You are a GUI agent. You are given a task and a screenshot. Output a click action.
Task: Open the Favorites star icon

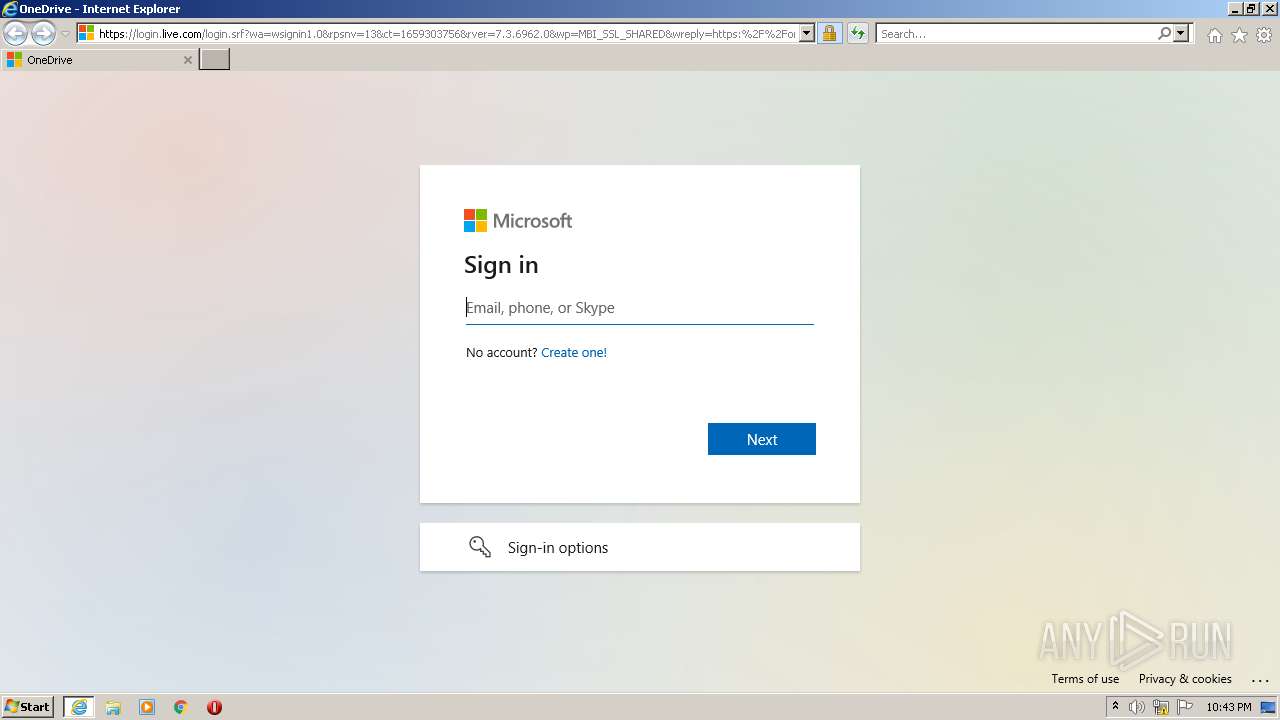point(1239,35)
